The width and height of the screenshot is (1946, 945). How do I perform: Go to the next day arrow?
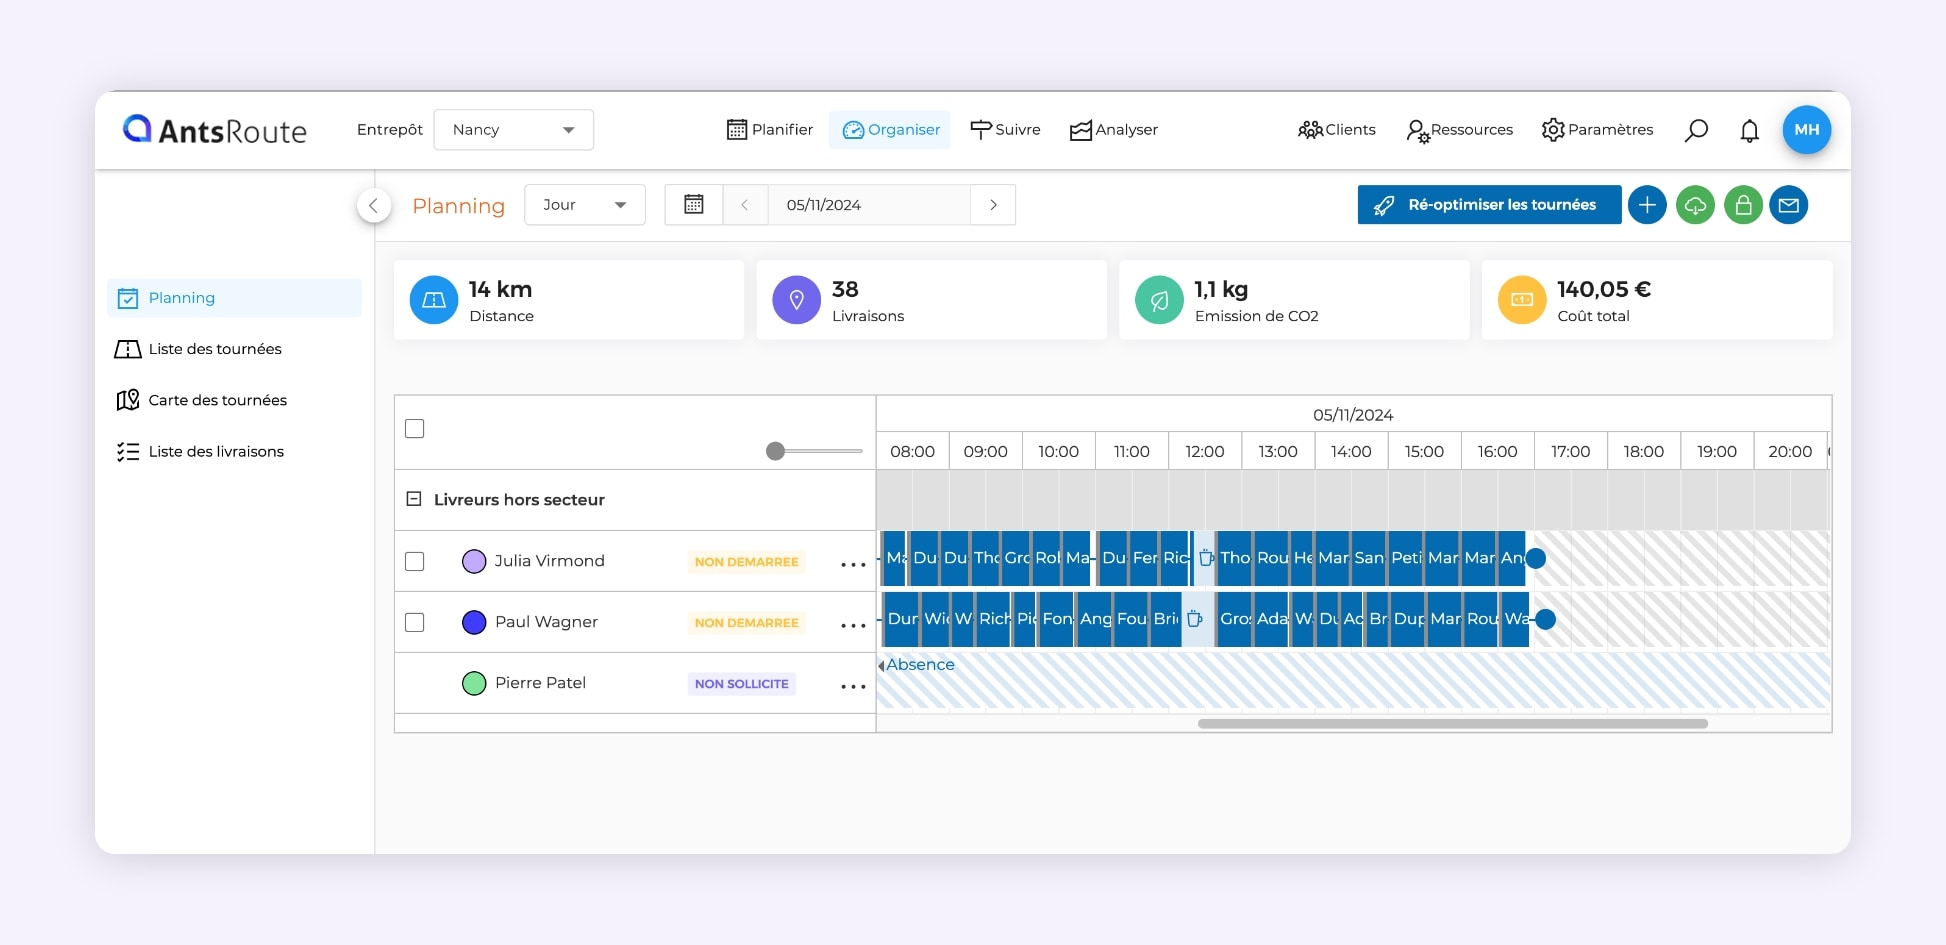(x=993, y=205)
